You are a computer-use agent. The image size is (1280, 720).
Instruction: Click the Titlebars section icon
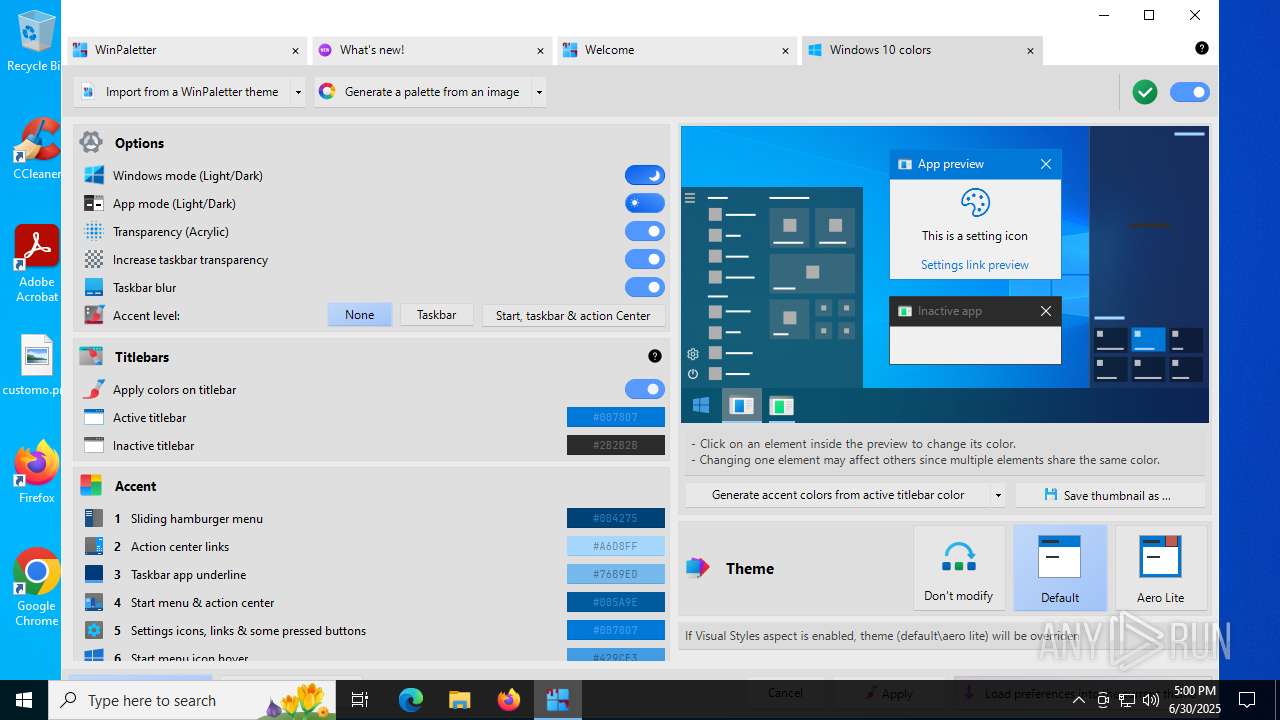91,356
